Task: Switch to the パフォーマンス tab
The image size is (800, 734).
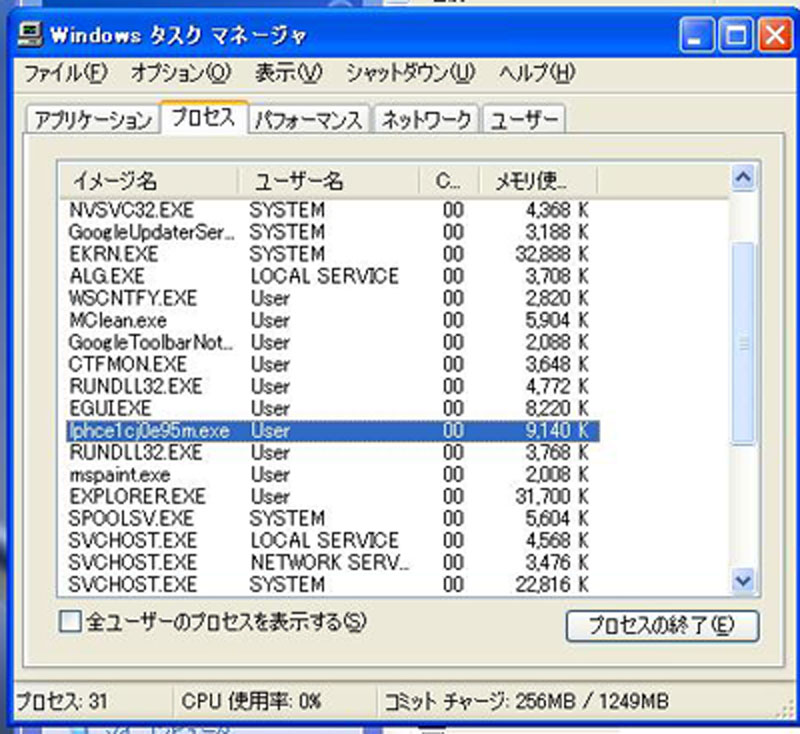Action: point(309,120)
